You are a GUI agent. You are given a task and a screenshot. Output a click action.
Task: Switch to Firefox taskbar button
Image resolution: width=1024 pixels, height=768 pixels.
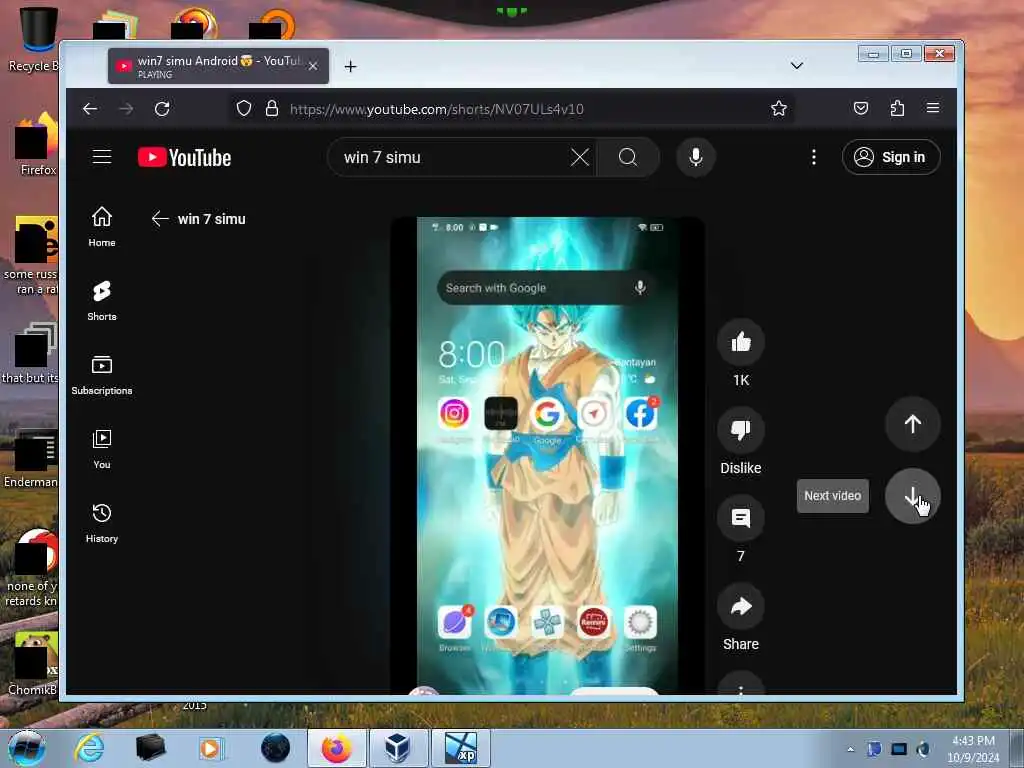pos(336,748)
